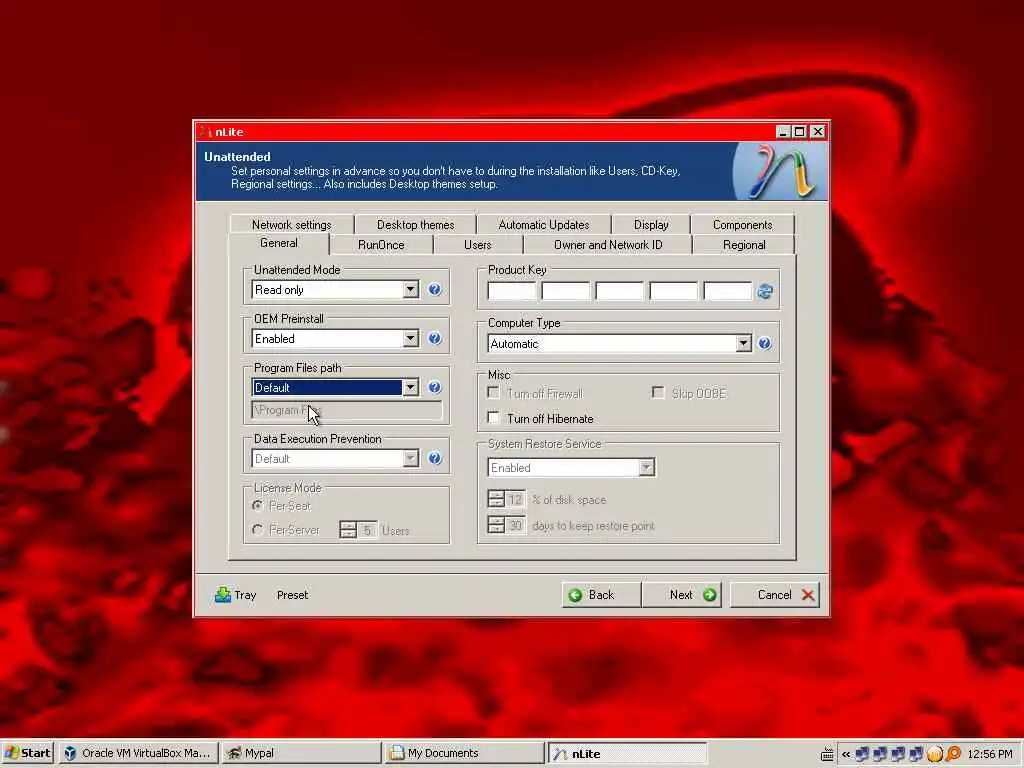
Task: Switch to Regional tab
Action: [x=744, y=245]
